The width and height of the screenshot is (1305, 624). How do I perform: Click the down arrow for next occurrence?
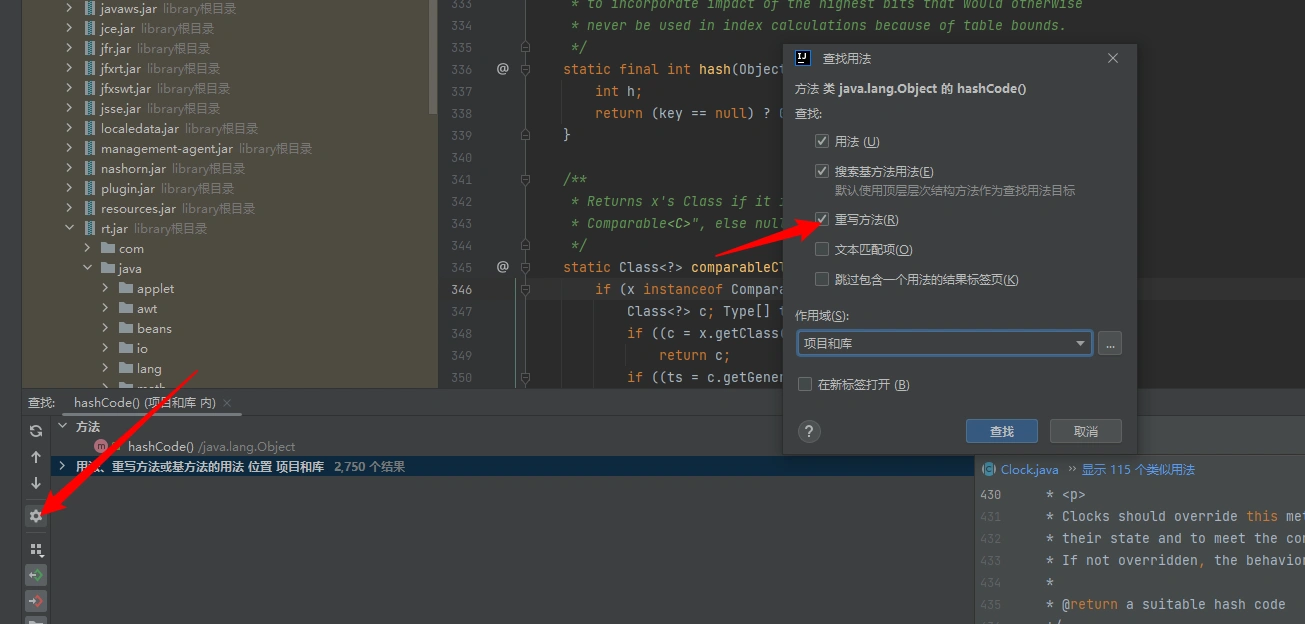(x=36, y=483)
